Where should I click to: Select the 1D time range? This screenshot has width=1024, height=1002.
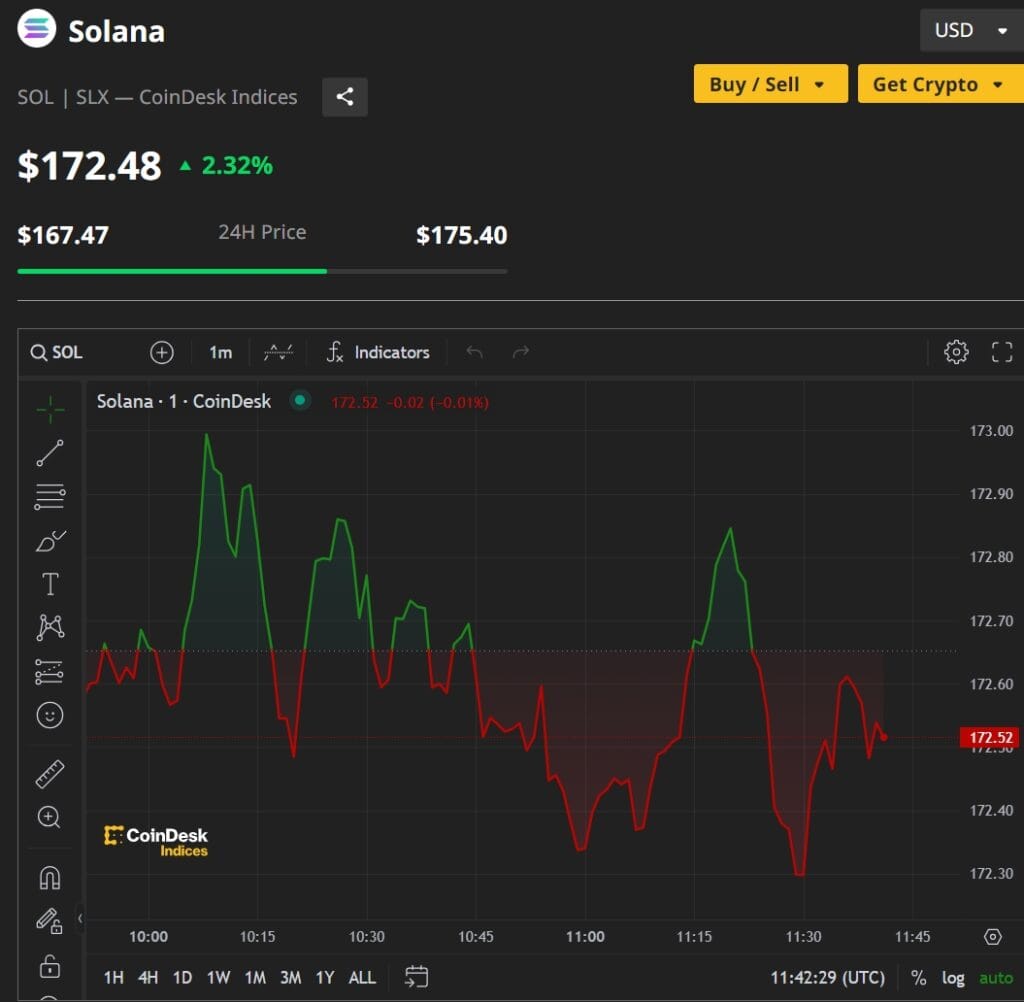point(182,977)
